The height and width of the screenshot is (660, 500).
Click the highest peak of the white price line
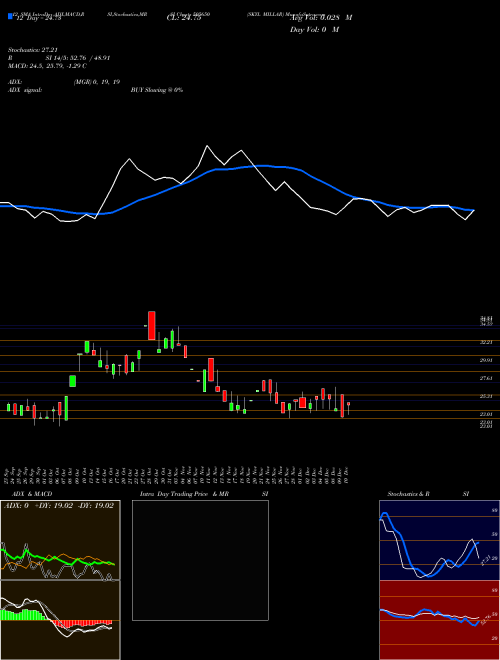[x=207, y=146]
